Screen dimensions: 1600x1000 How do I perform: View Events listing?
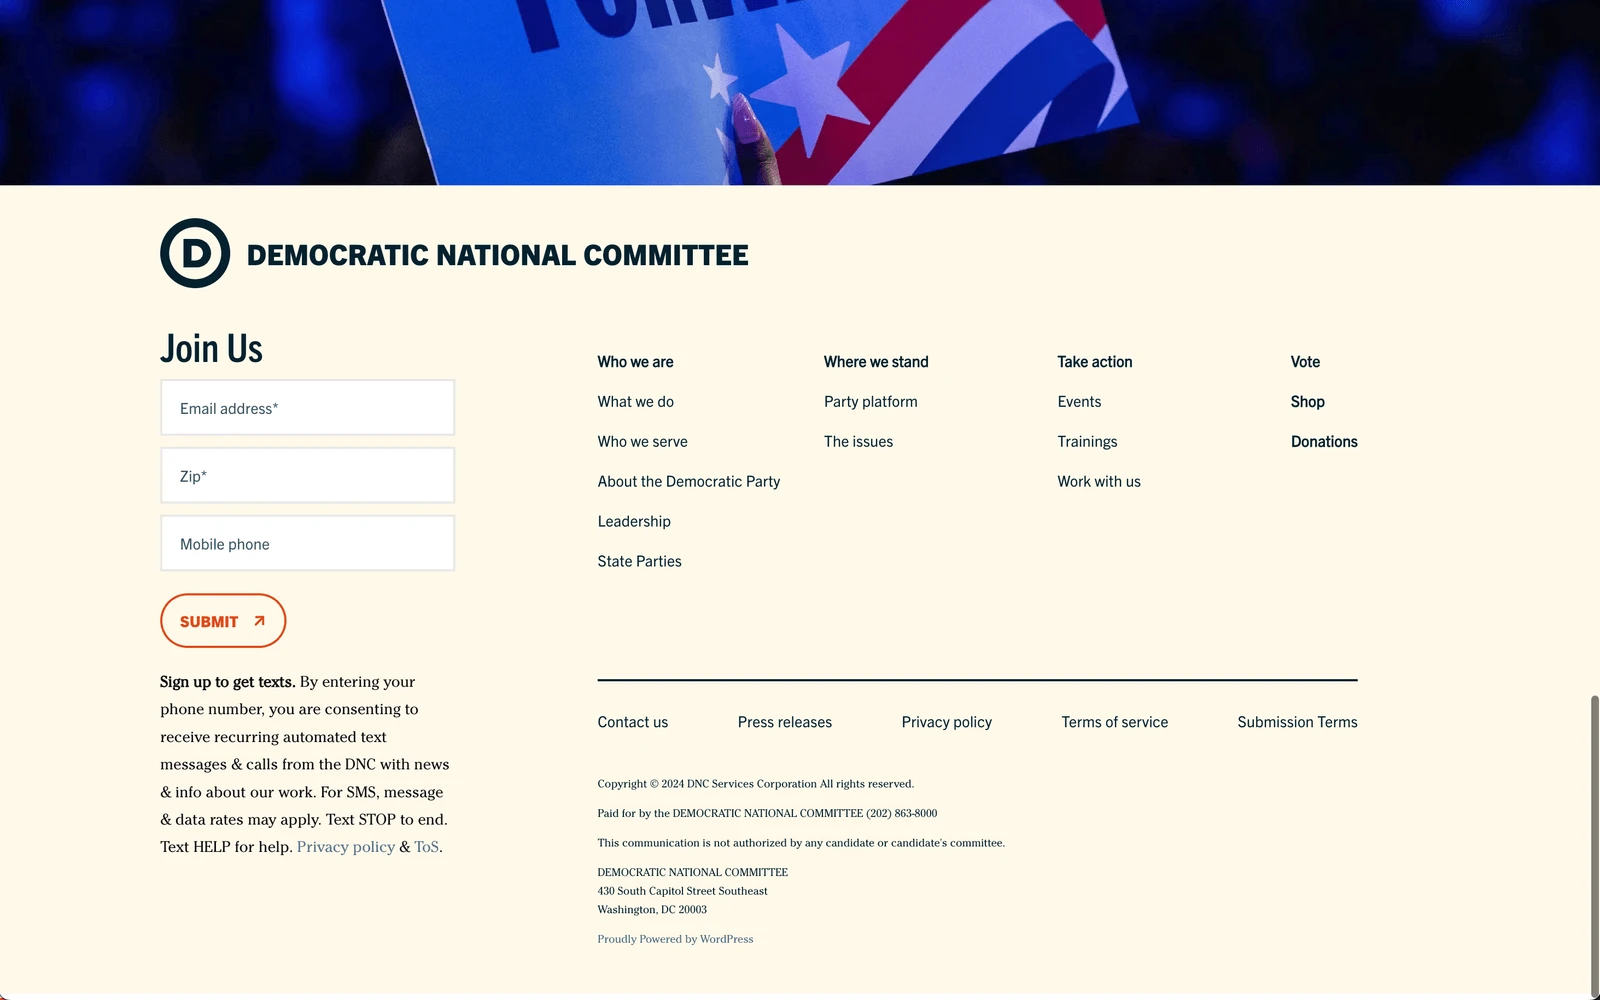click(x=1080, y=402)
